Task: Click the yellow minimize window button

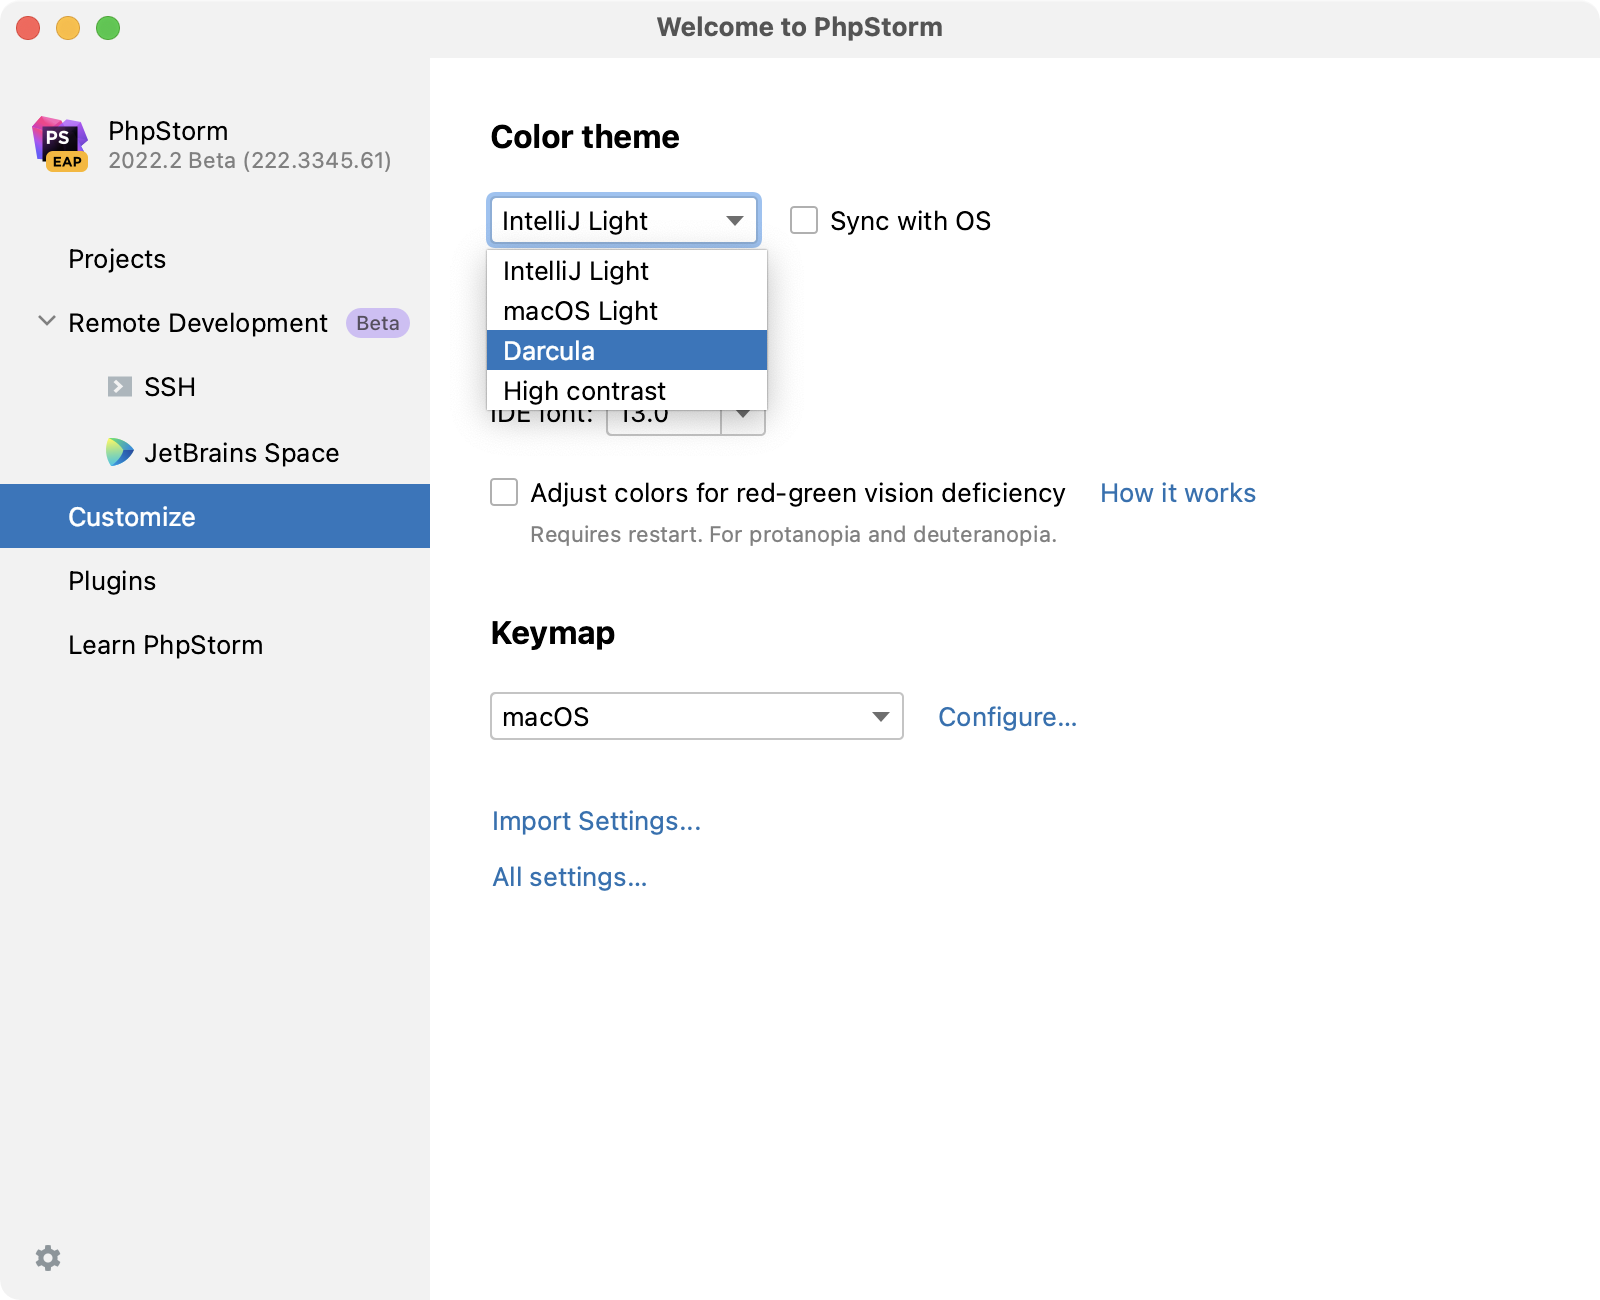Action: coord(68,28)
